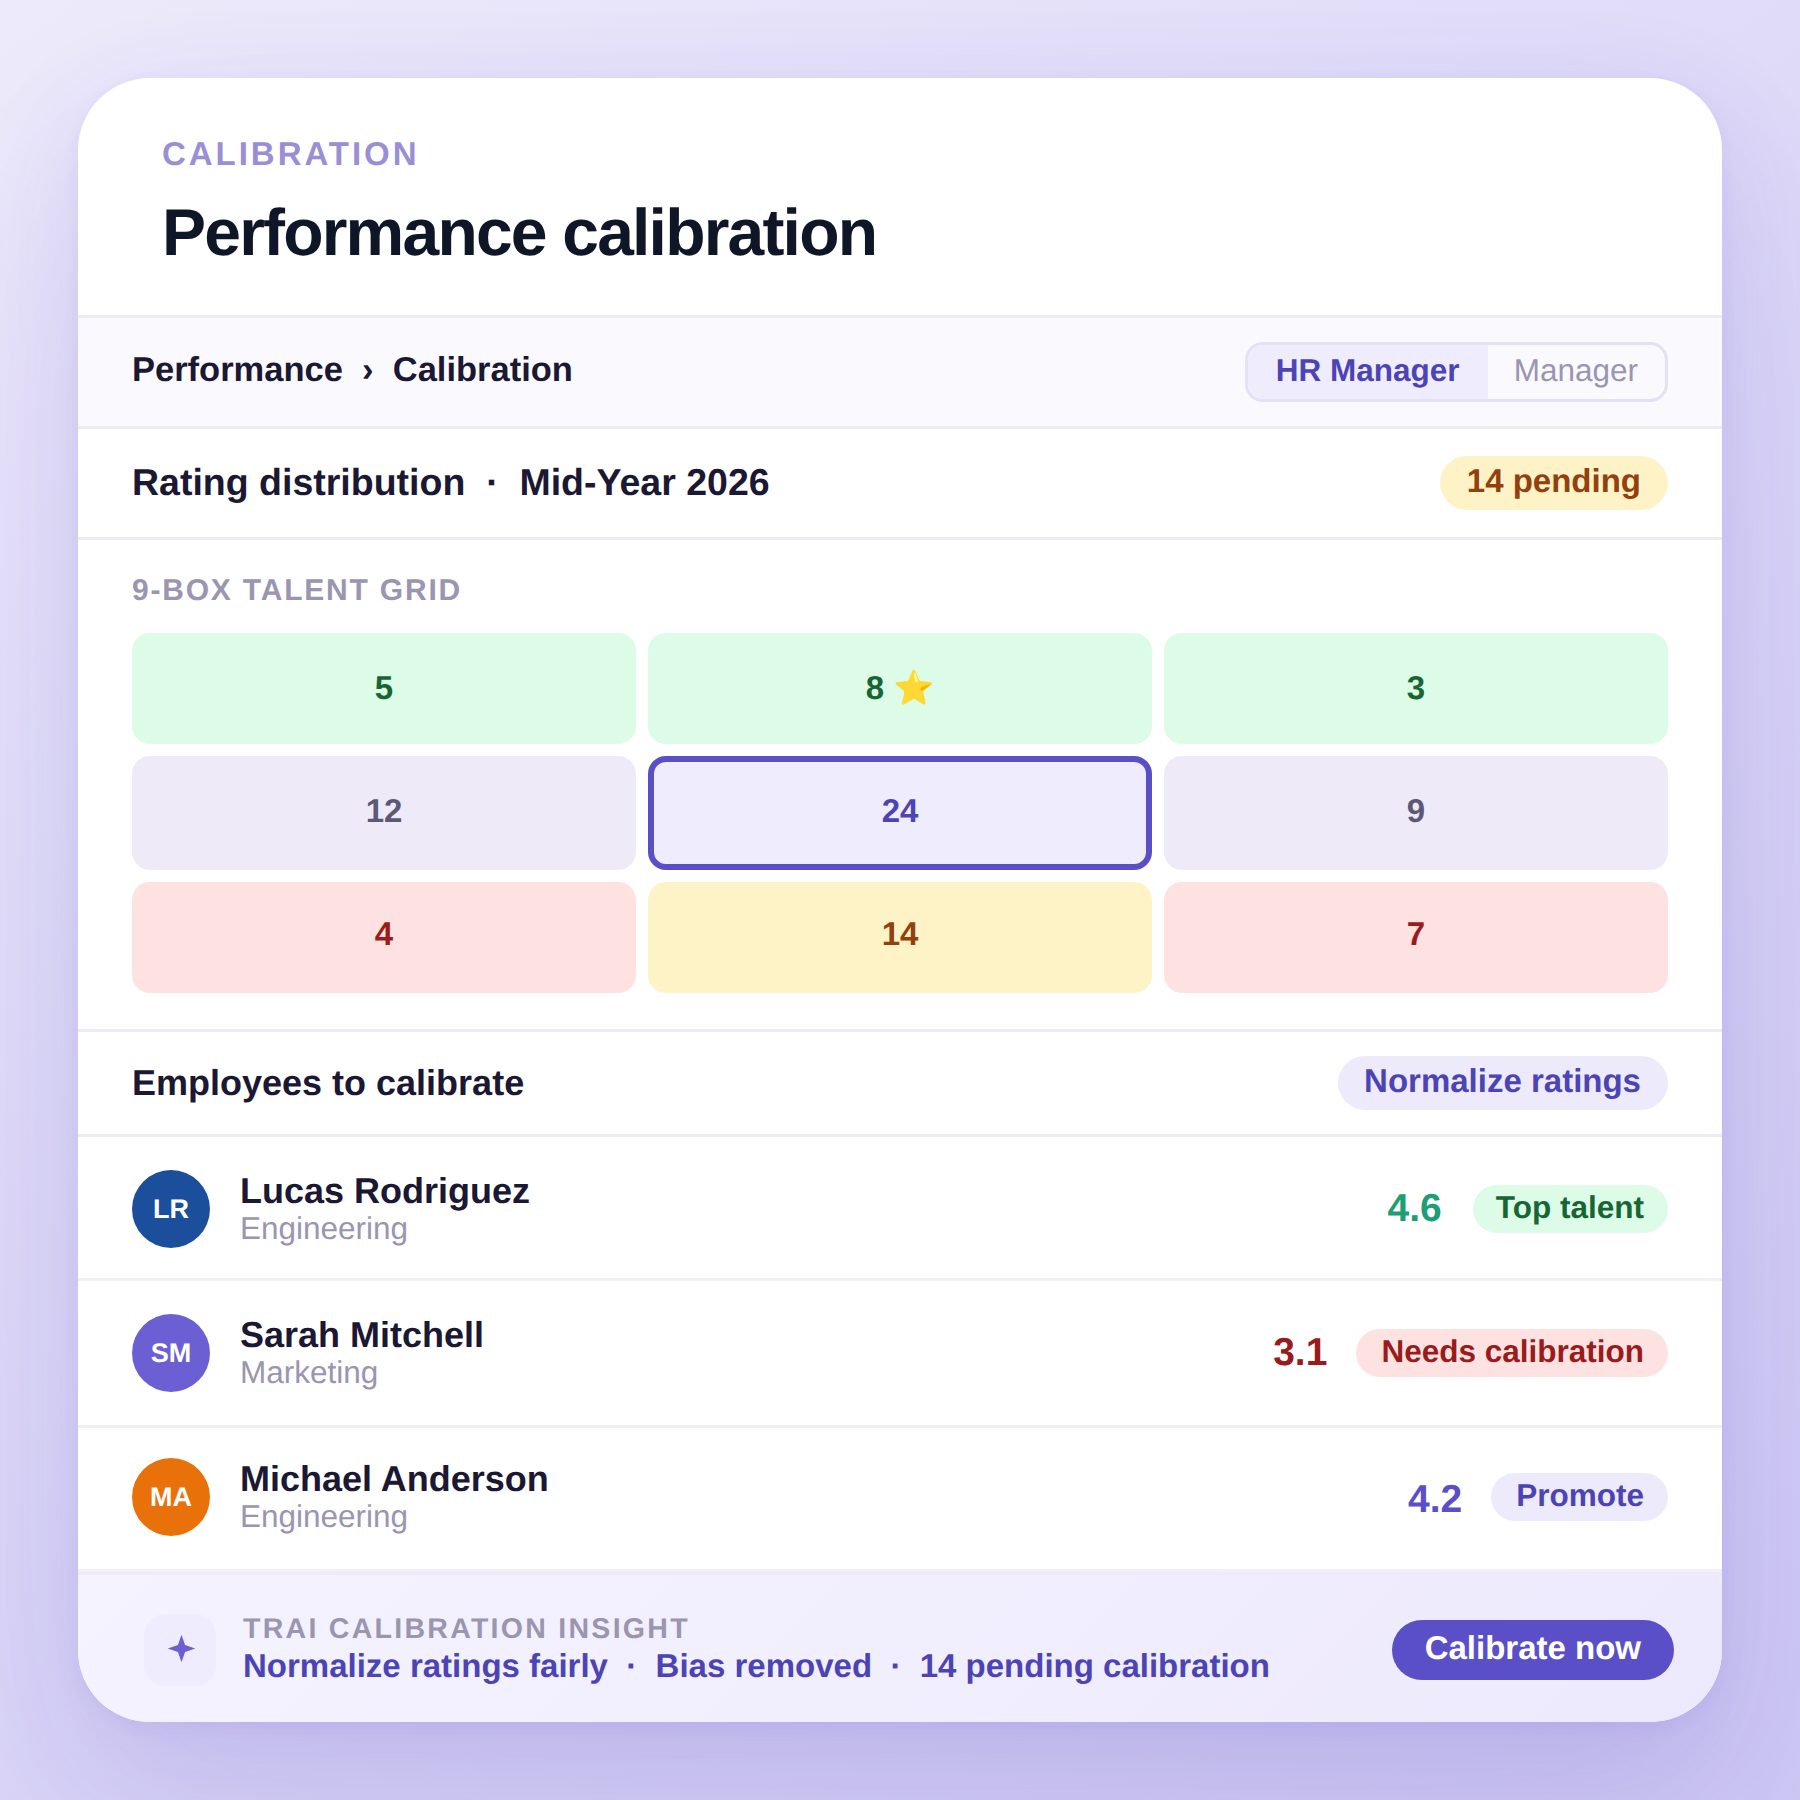Screen dimensions: 1800x1800
Task: Click Sarah Mitchell's 3.1 rating score
Action: click(1299, 1352)
